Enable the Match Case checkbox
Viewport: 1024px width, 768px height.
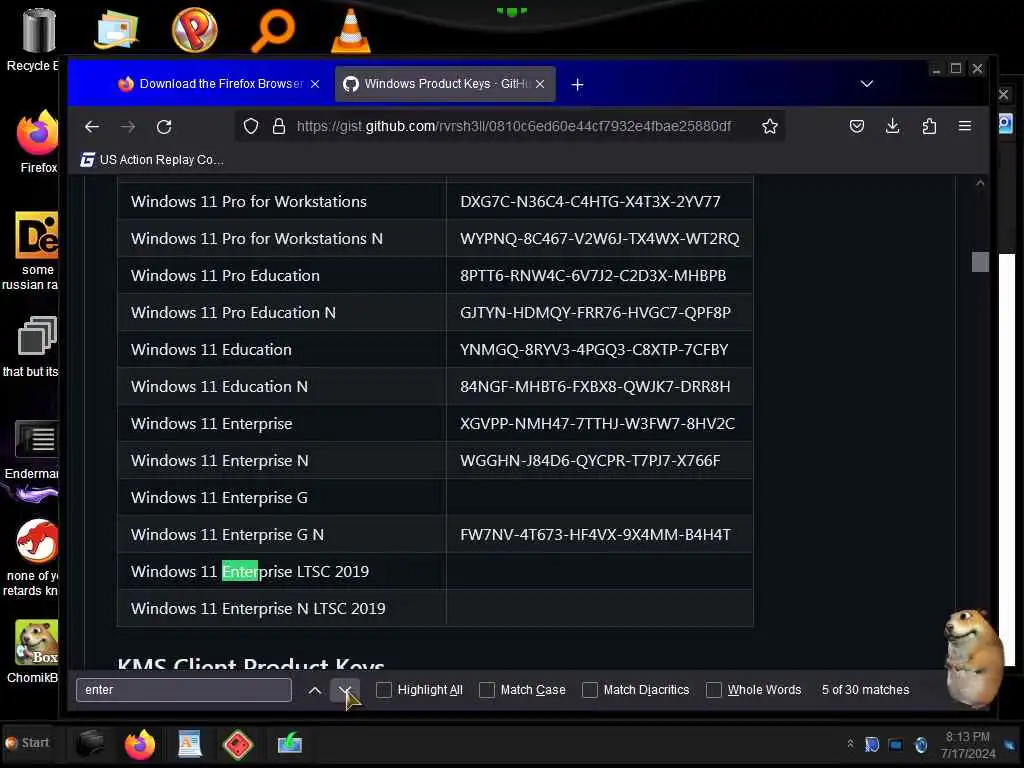[487, 690]
